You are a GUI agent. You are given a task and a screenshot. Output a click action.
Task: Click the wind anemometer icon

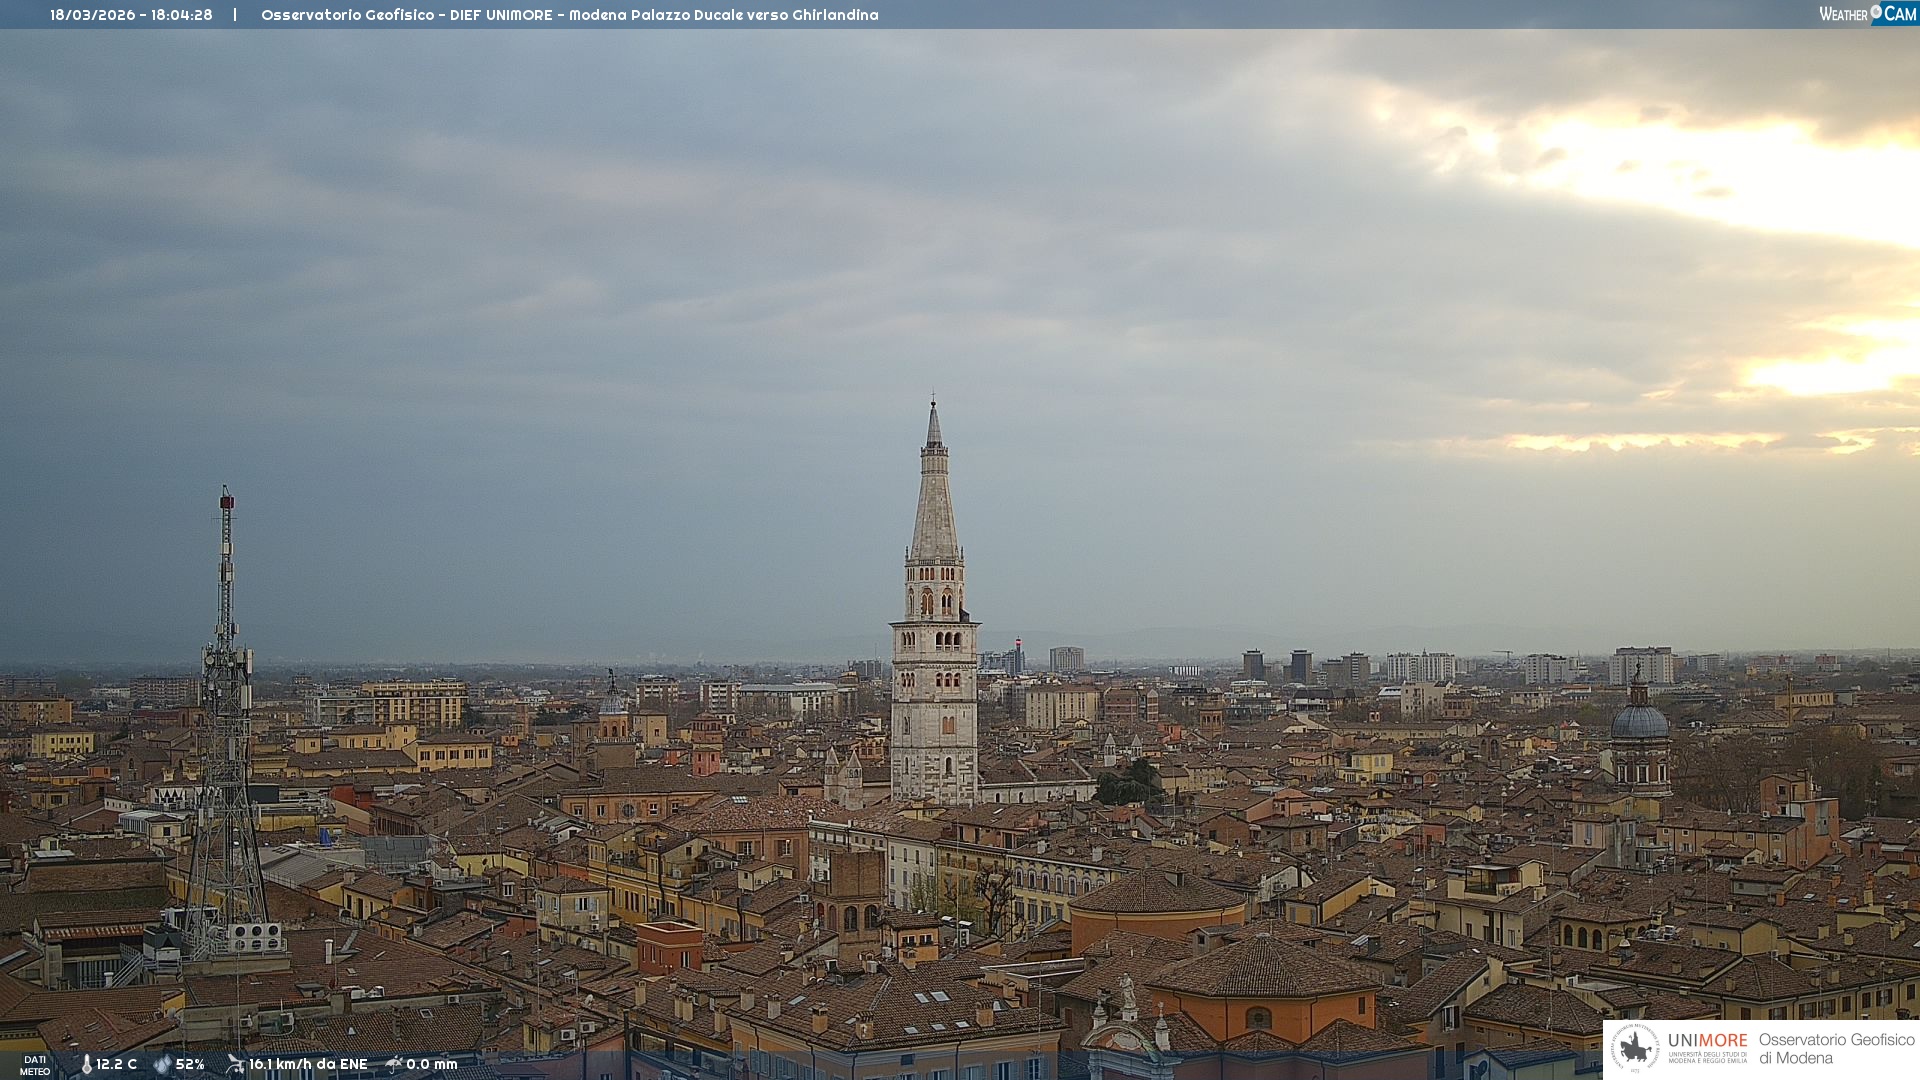click(x=235, y=1064)
